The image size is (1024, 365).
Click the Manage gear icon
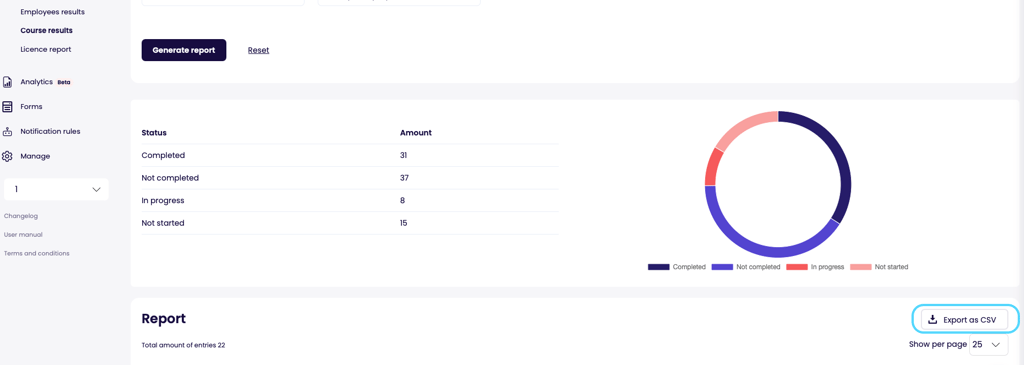[x=8, y=156]
